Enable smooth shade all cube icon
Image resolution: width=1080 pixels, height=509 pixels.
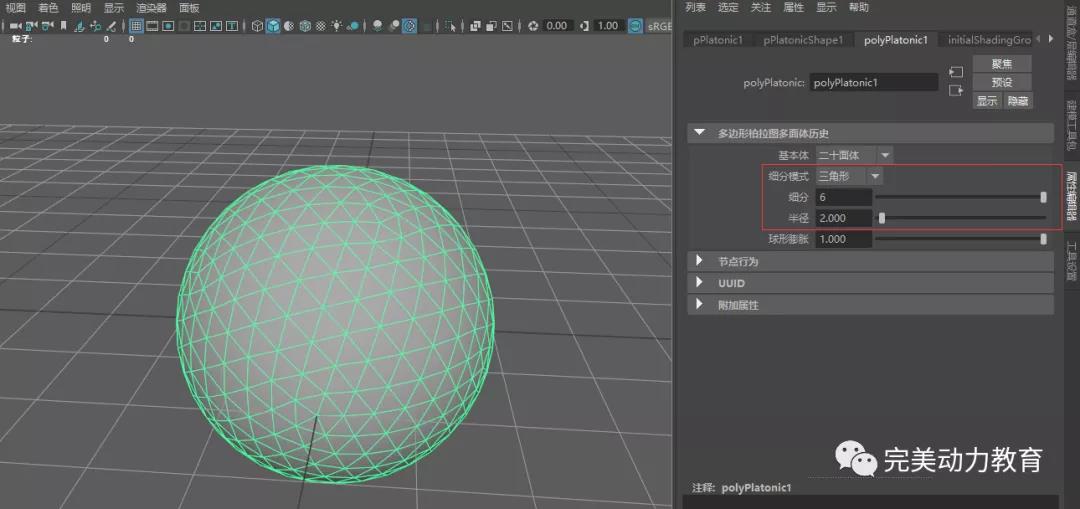tap(273, 26)
